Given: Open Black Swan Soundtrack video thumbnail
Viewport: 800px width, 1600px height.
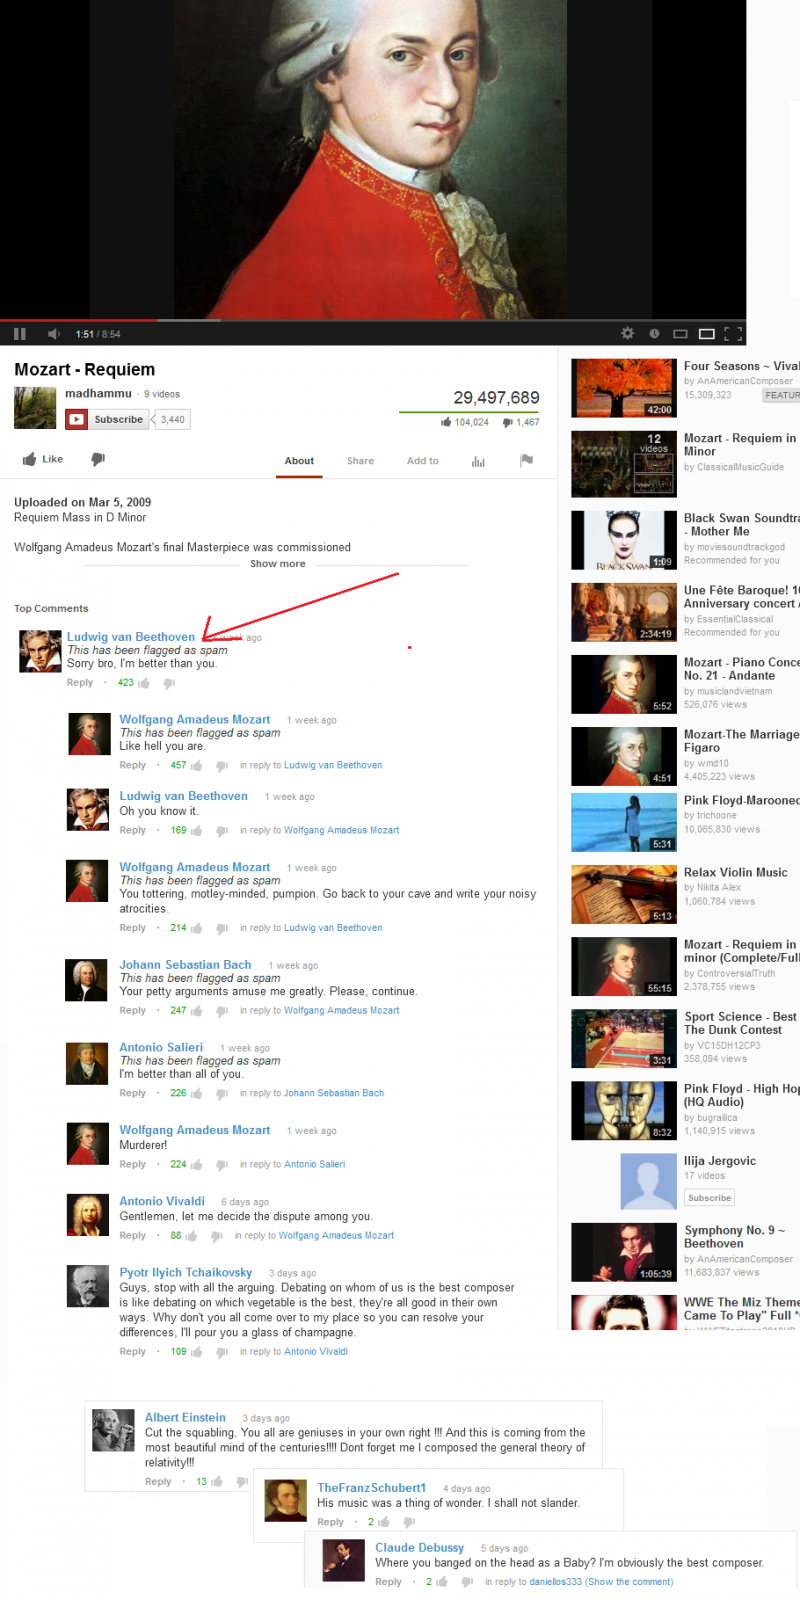Looking at the screenshot, I should [623, 540].
